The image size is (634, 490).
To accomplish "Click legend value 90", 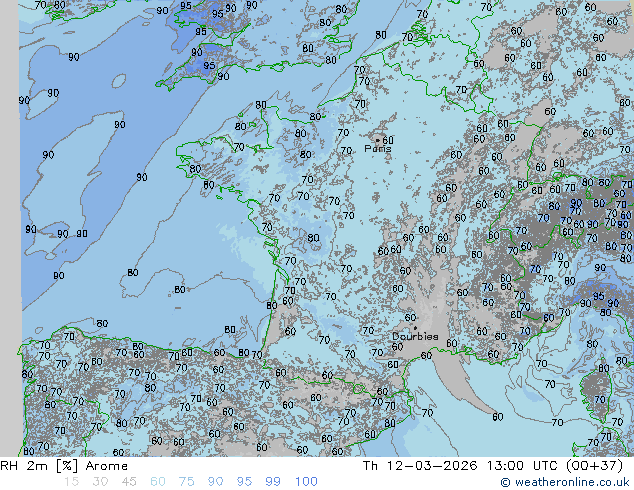I will tap(215, 482).
